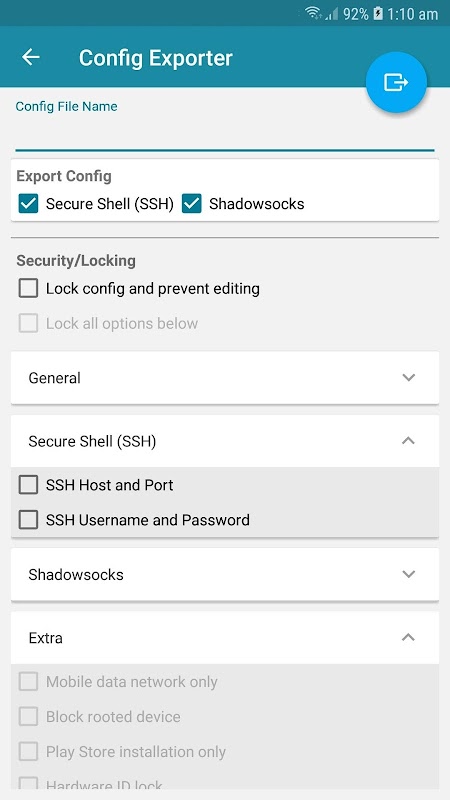Collapse the Extra section chevron
This screenshot has width=450, height=800.
[x=408, y=637]
